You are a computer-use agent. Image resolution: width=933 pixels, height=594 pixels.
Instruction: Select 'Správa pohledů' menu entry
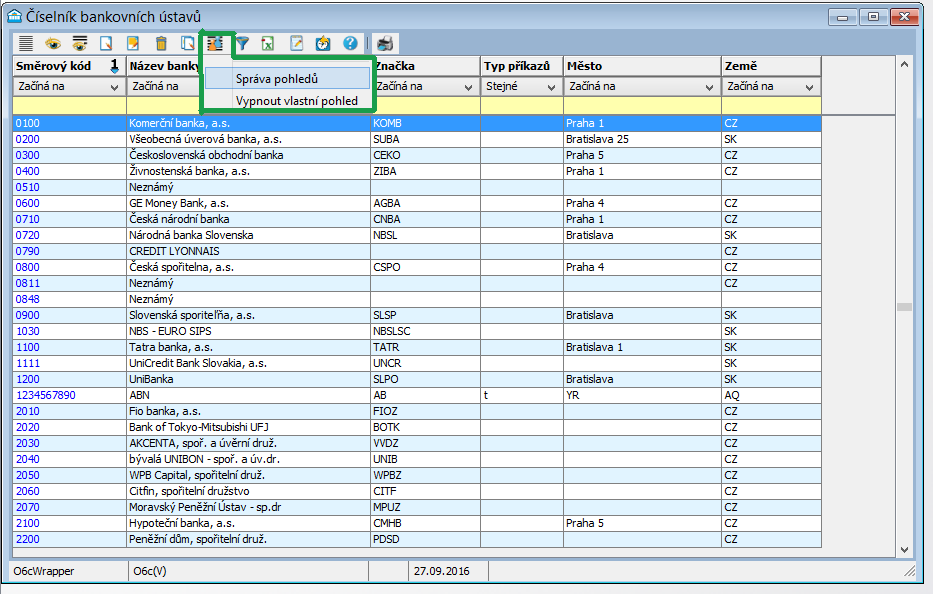[x=276, y=79]
